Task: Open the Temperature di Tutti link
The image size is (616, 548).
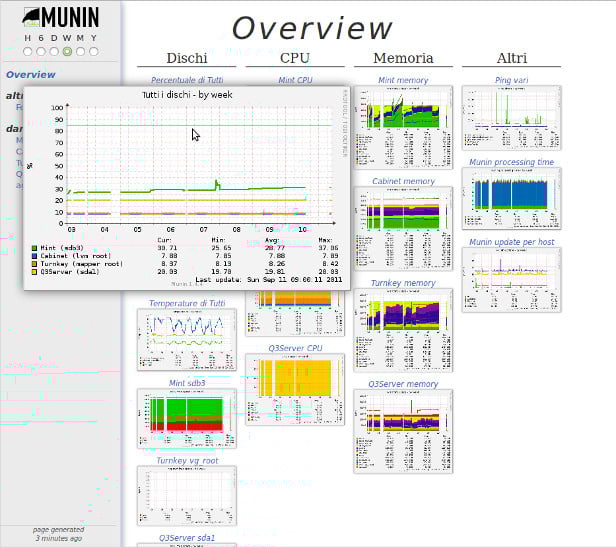Action: tap(187, 303)
